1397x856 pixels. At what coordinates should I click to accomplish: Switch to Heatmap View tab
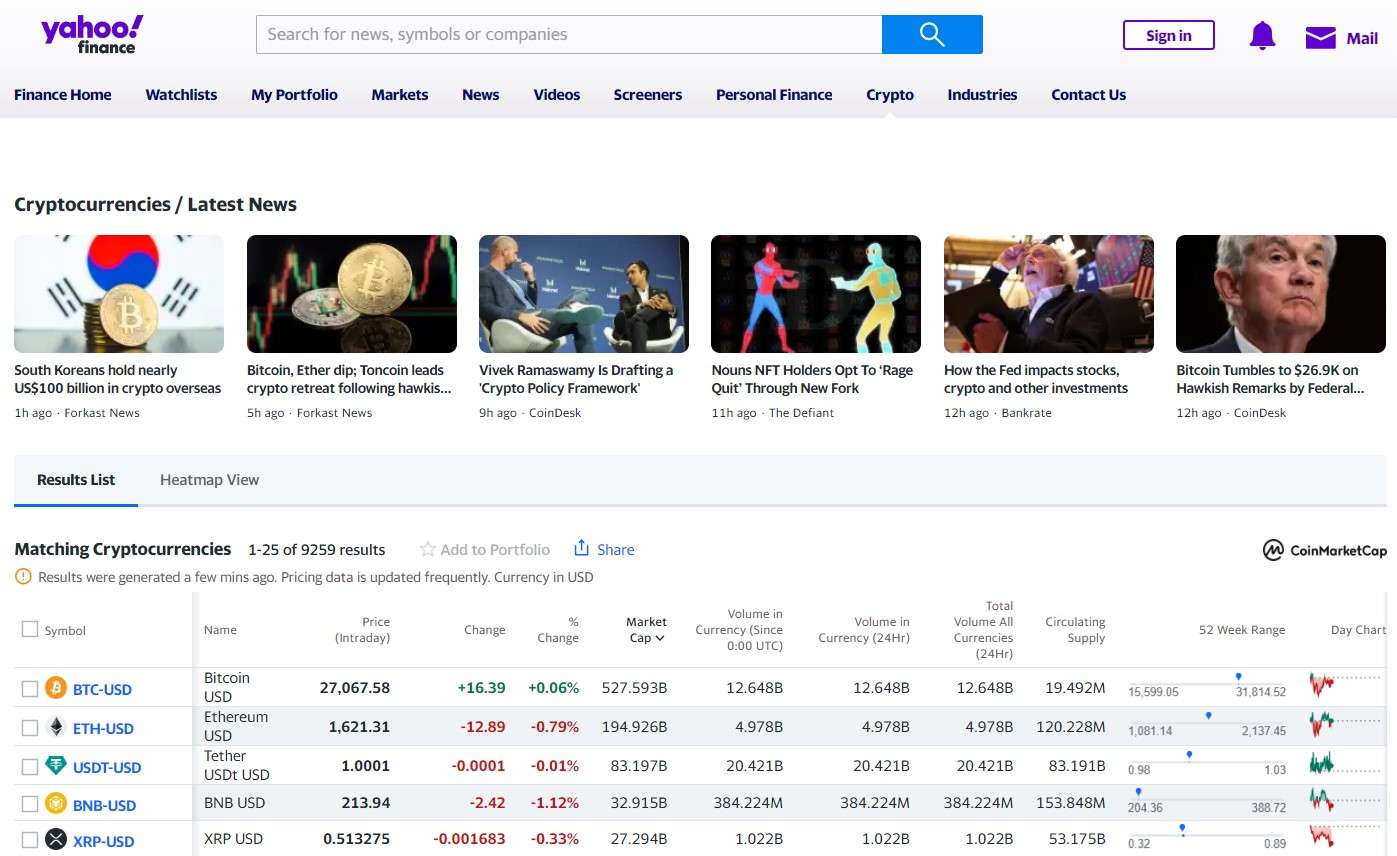click(x=209, y=480)
